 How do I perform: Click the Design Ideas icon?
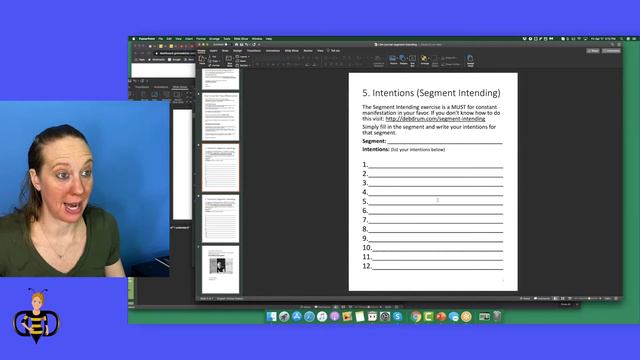pyautogui.click(x=470, y=60)
